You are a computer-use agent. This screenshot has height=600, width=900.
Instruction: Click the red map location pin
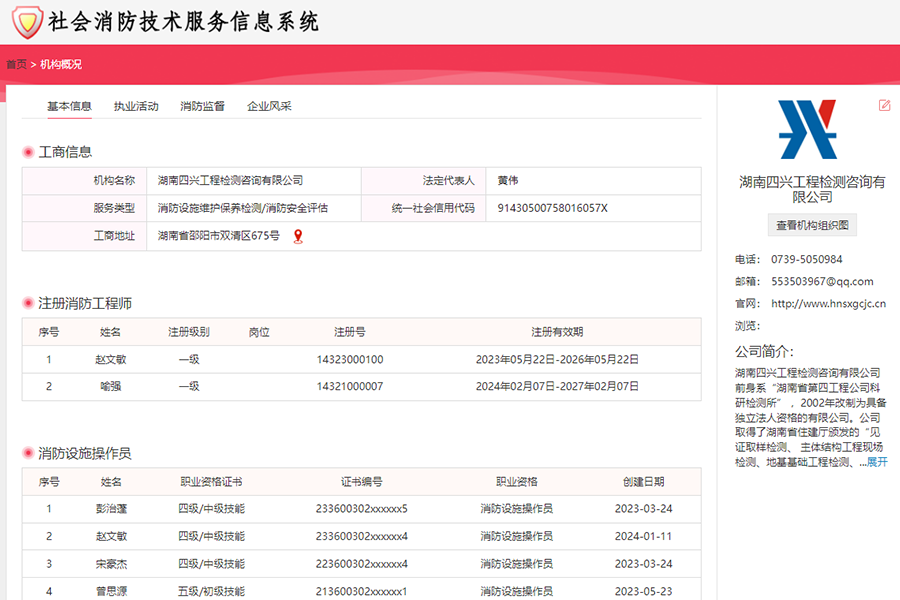coord(297,236)
